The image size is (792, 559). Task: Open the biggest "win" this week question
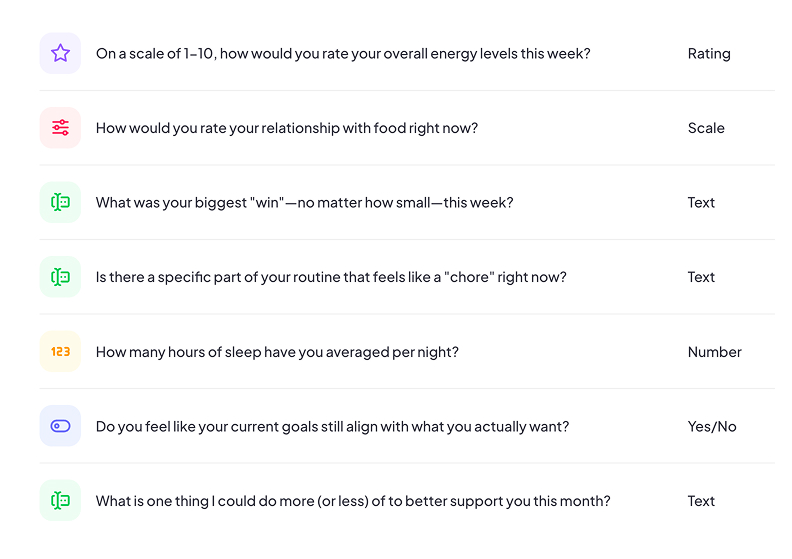click(304, 202)
